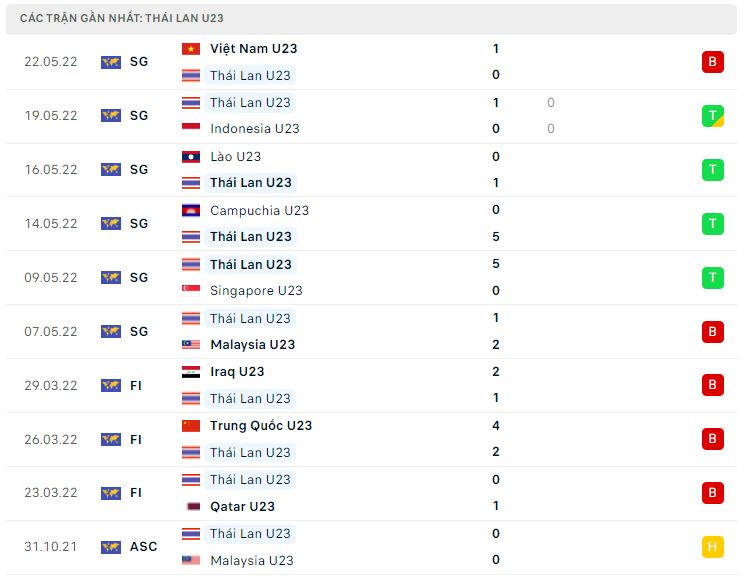Open the 16.05.22 match date row

tap(372, 170)
